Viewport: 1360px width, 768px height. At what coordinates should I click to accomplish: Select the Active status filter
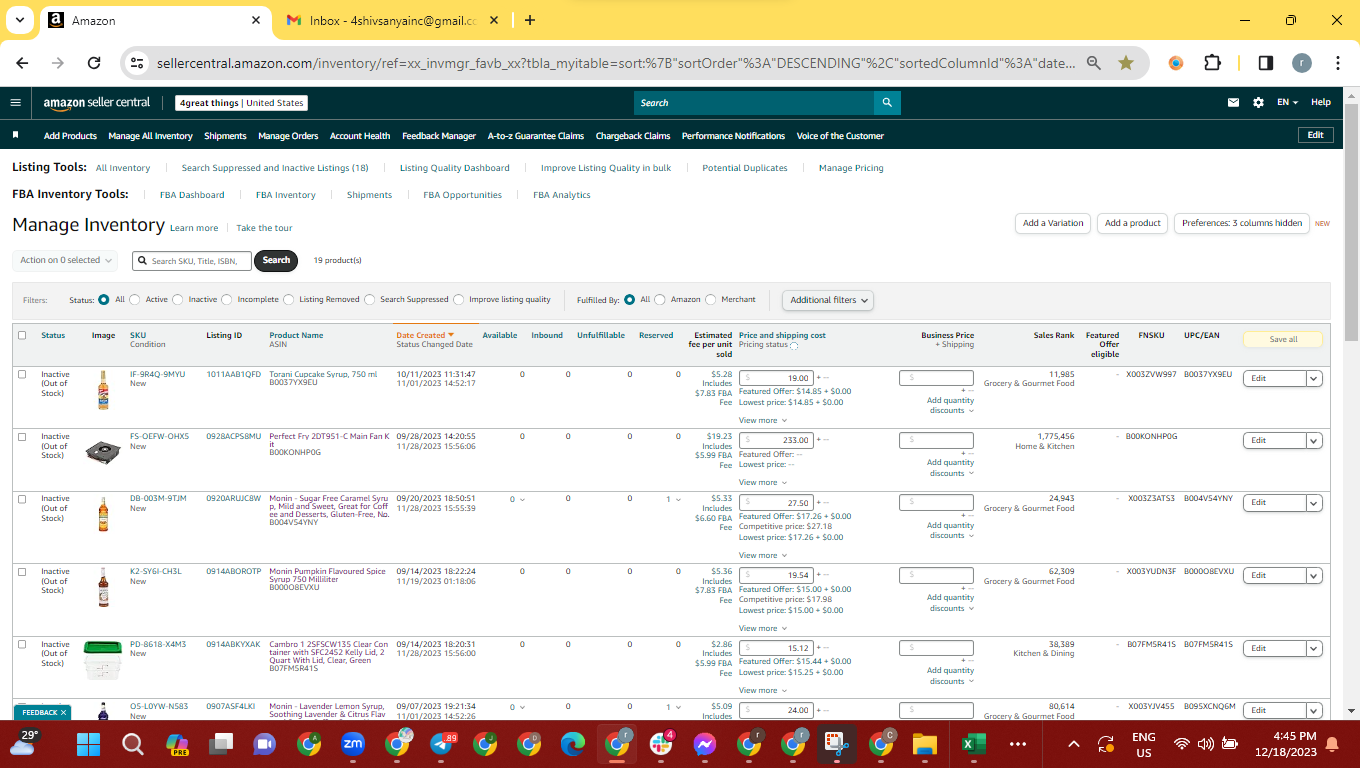tap(137, 299)
